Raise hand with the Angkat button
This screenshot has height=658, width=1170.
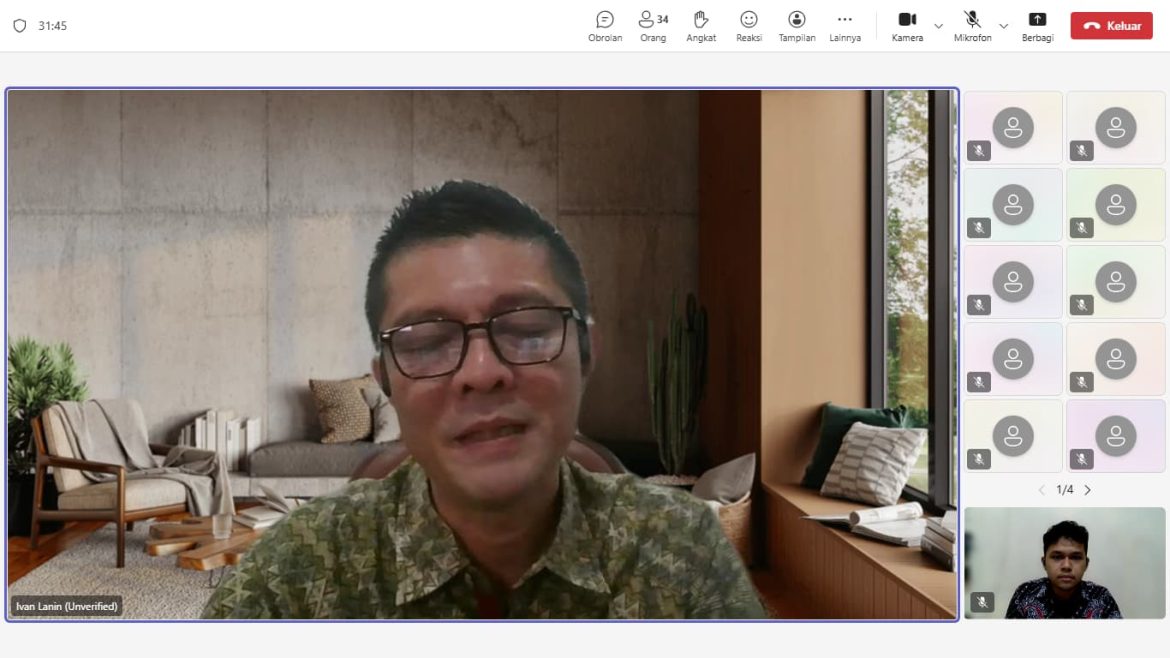pos(701,26)
